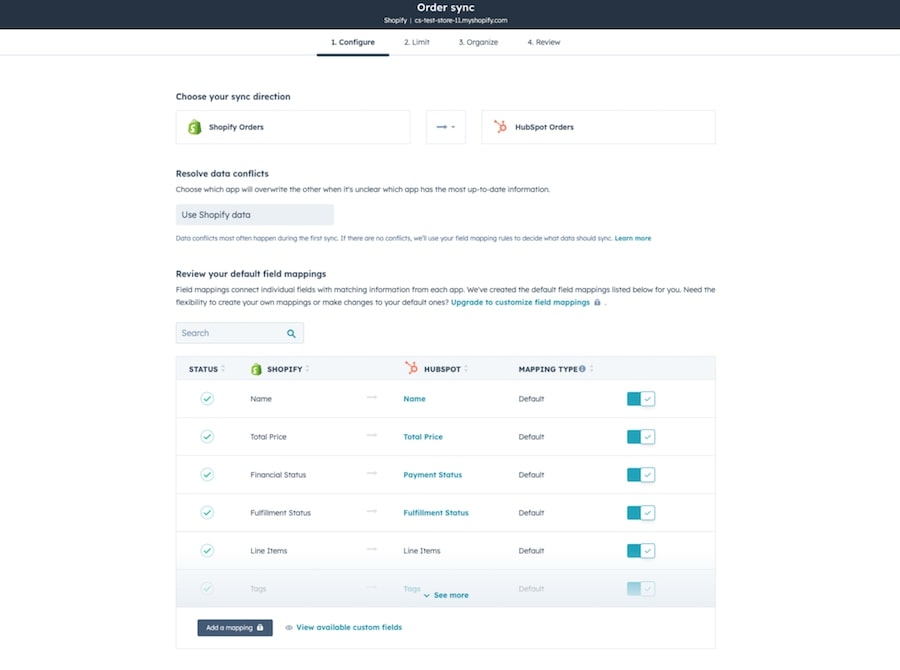Click the Add a mapping button
The width and height of the screenshot is (900, 670).
coord(235,628)
